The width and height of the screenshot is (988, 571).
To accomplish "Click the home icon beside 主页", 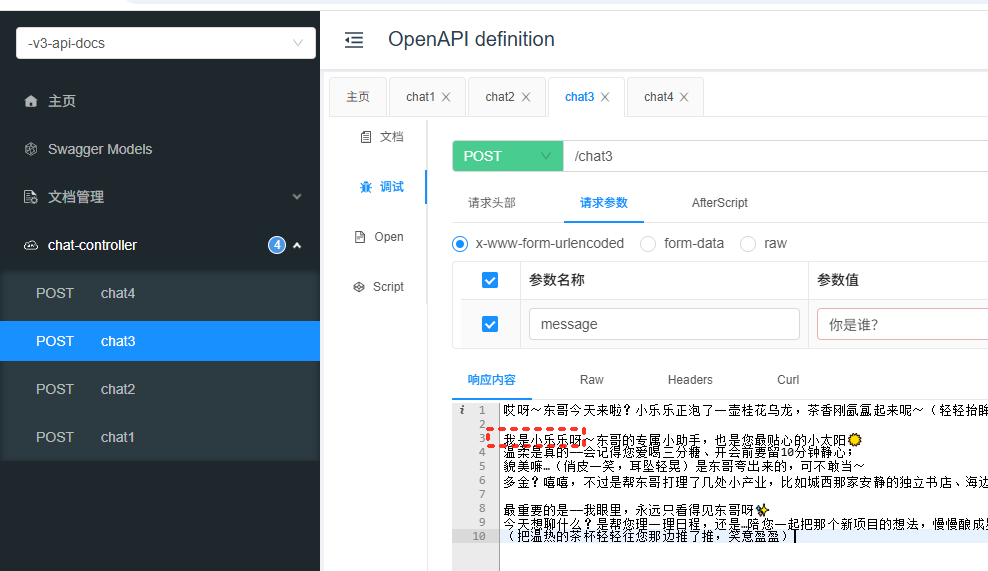I will pos(30,101).
